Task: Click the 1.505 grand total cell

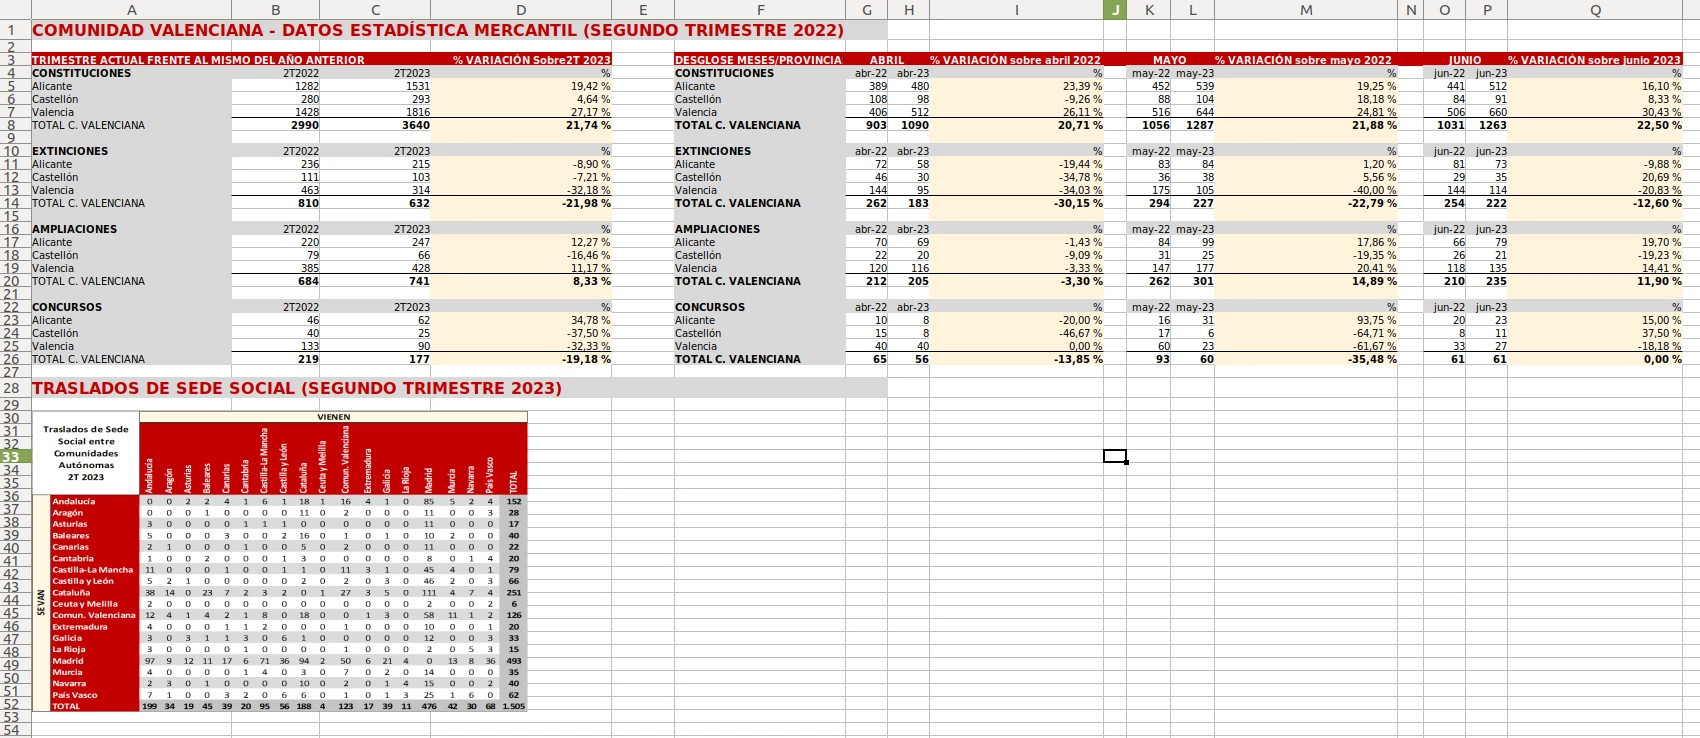Action: tap(514, 706)
